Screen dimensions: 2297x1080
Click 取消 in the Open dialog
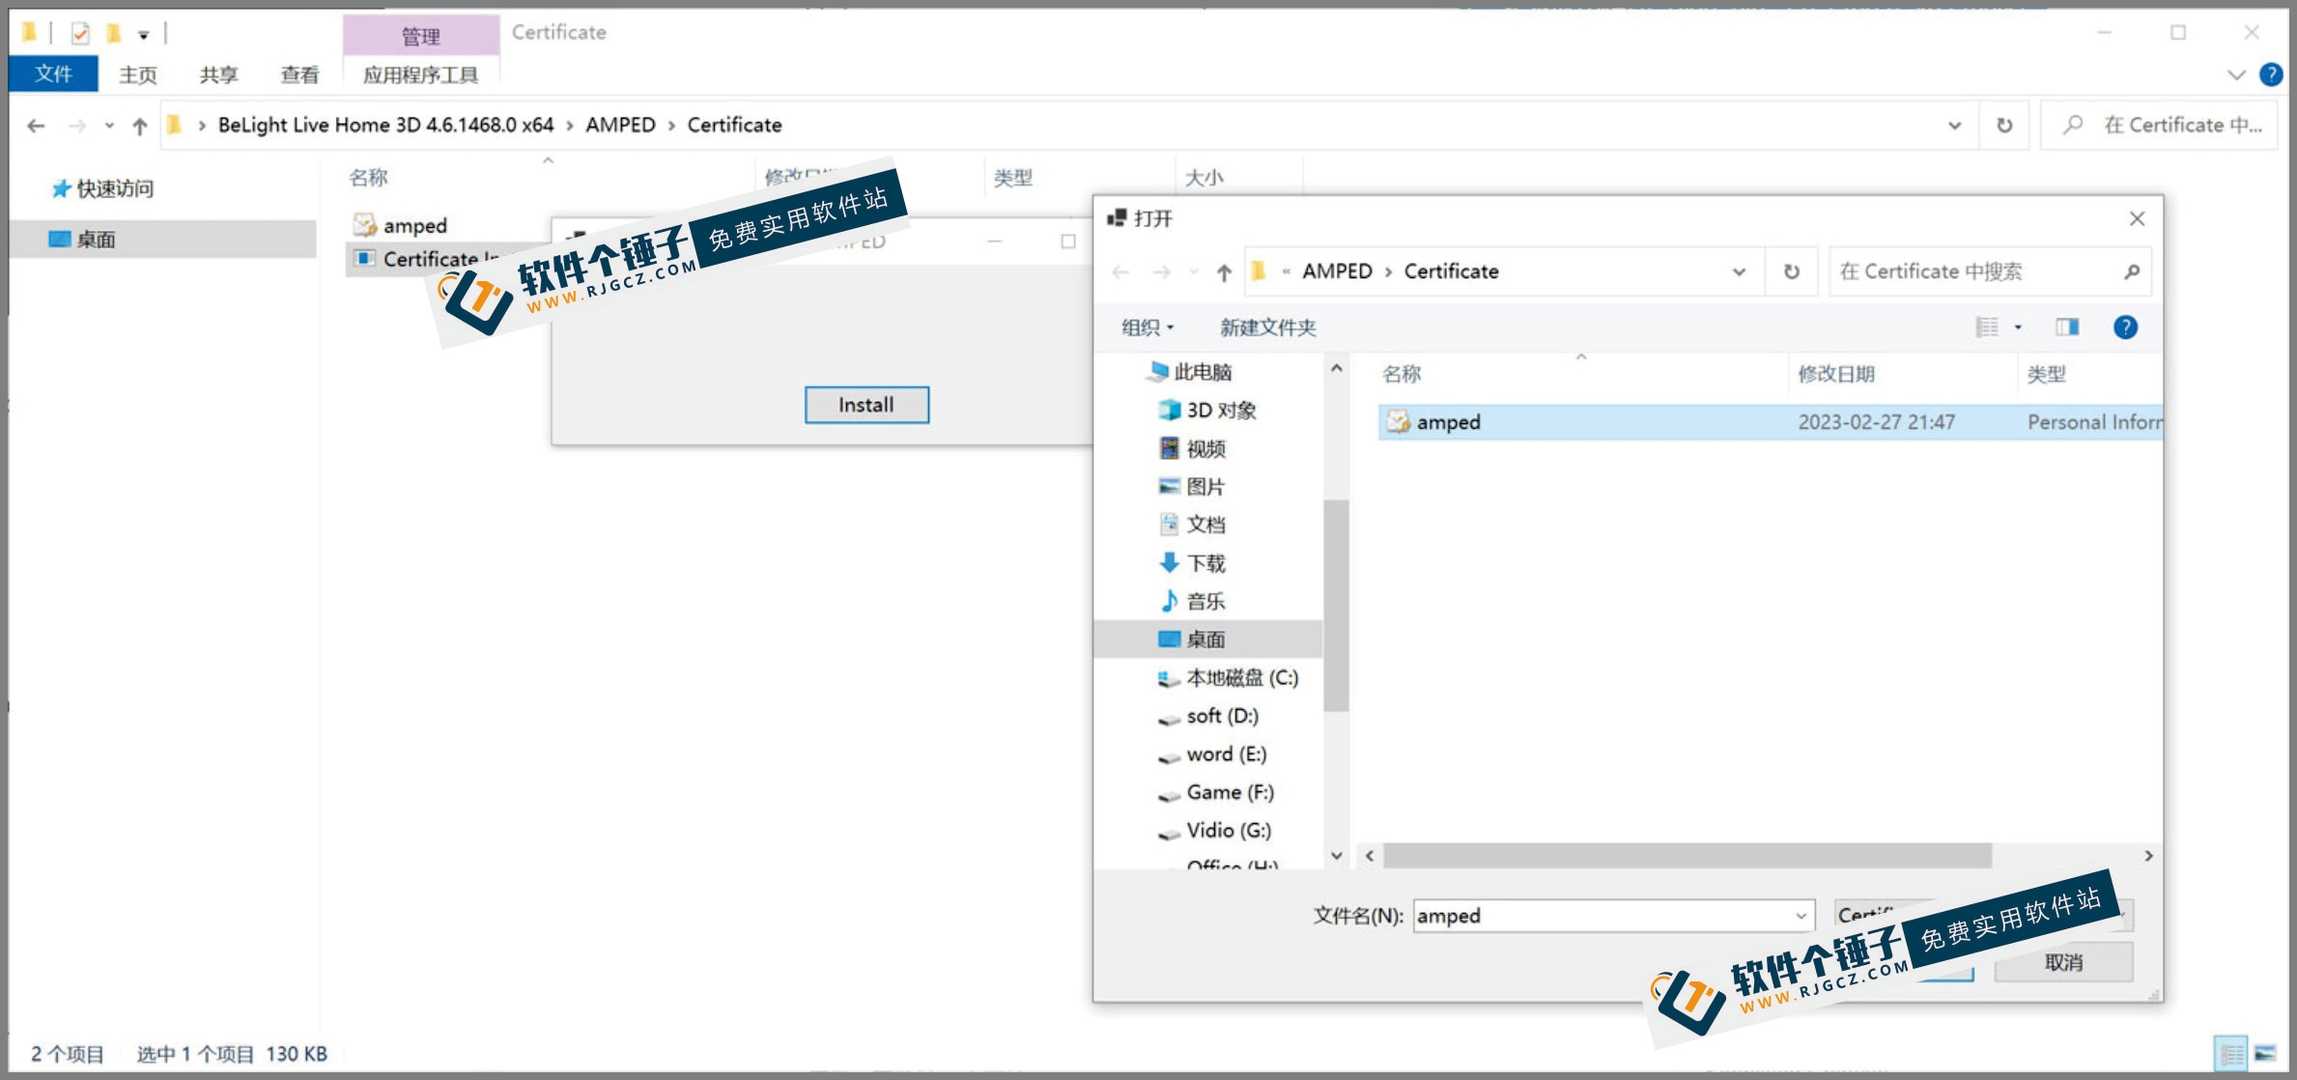pyautogui.click(x=2063, y=962)
